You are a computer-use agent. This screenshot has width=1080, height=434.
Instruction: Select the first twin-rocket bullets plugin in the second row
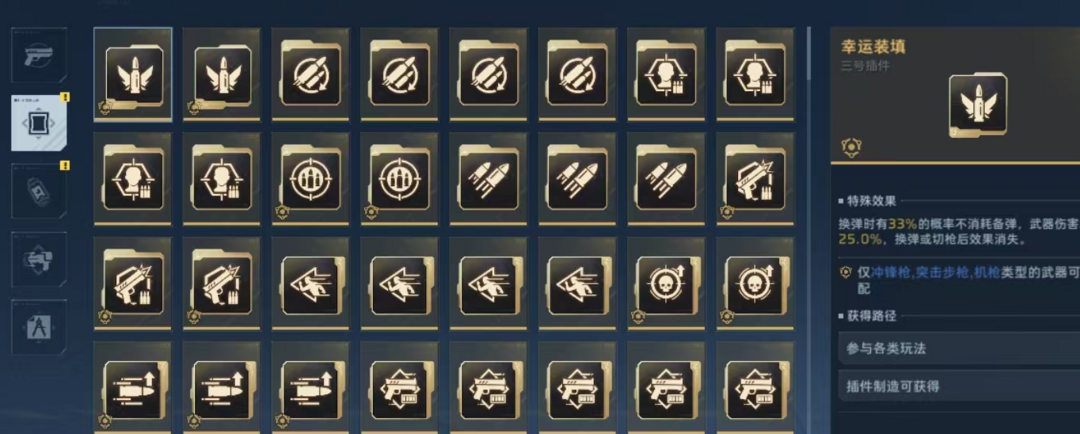click(488, 179)
